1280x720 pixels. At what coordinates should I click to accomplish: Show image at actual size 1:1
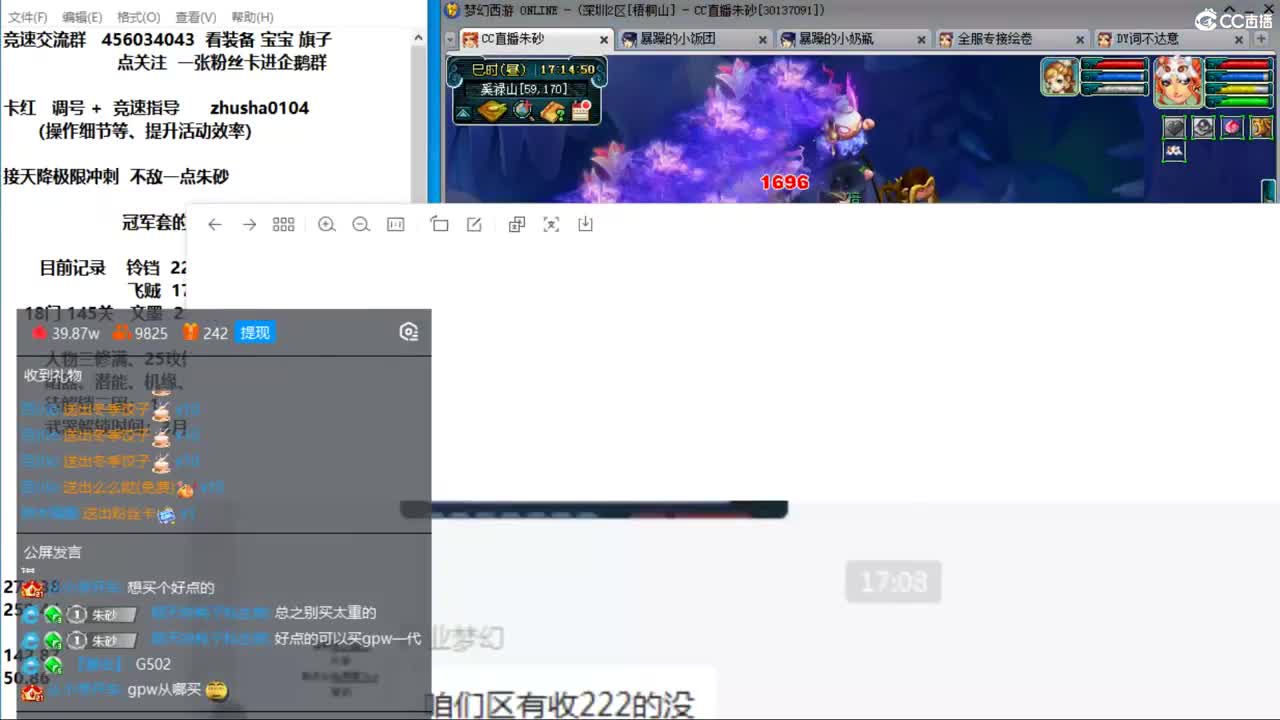click(396, 225)
